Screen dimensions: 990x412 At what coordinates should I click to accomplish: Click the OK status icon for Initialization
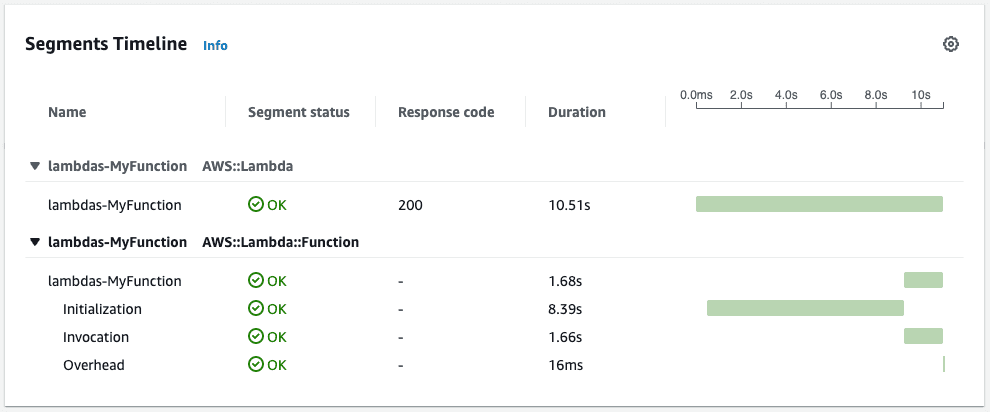point(256,309)
